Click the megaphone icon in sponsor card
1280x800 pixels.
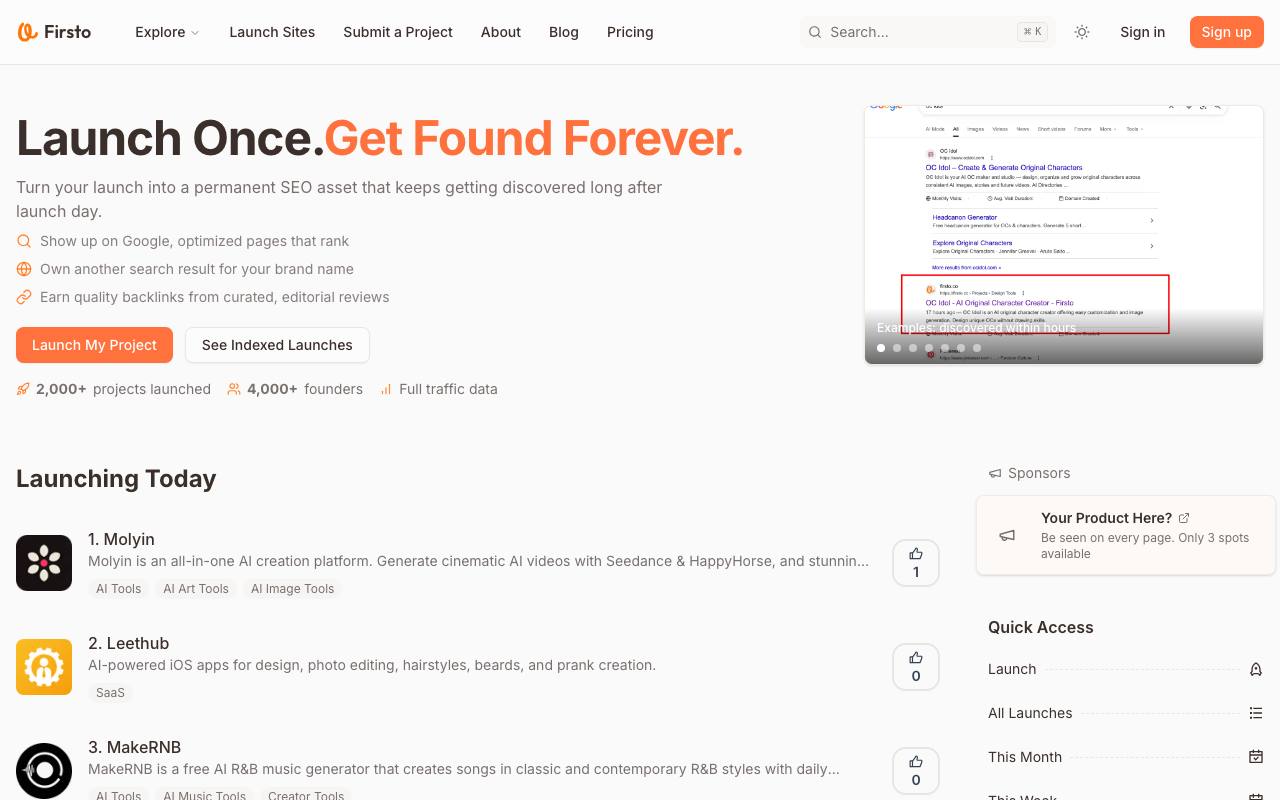[1007, 535]
